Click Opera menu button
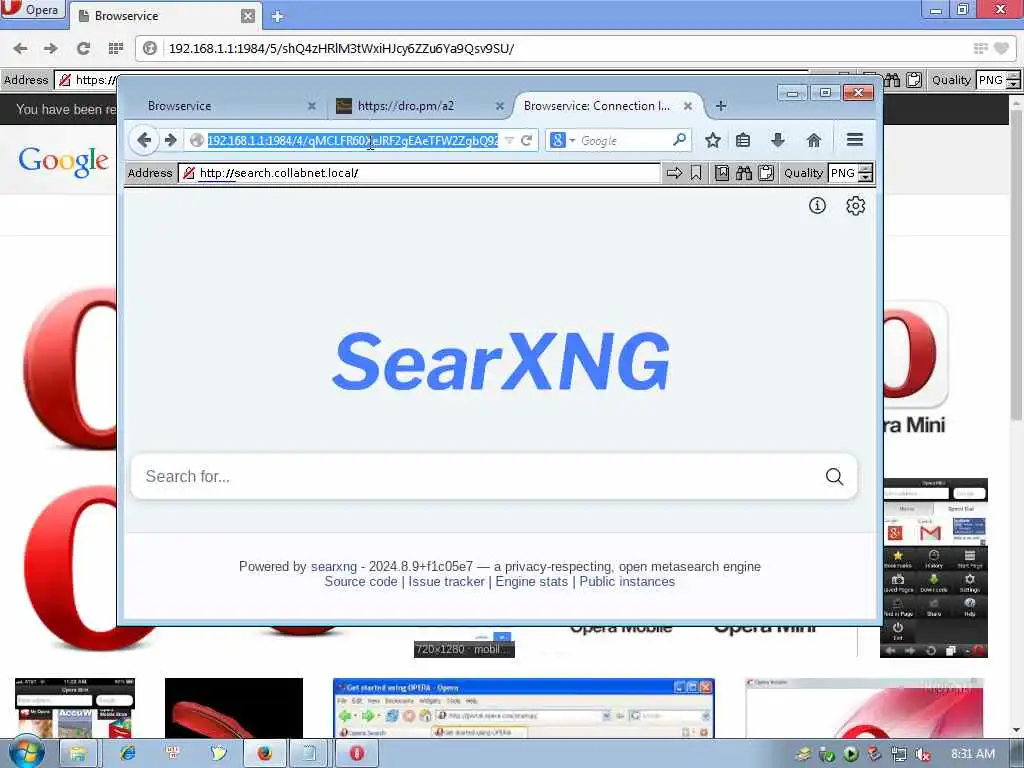 coord(31,10)
